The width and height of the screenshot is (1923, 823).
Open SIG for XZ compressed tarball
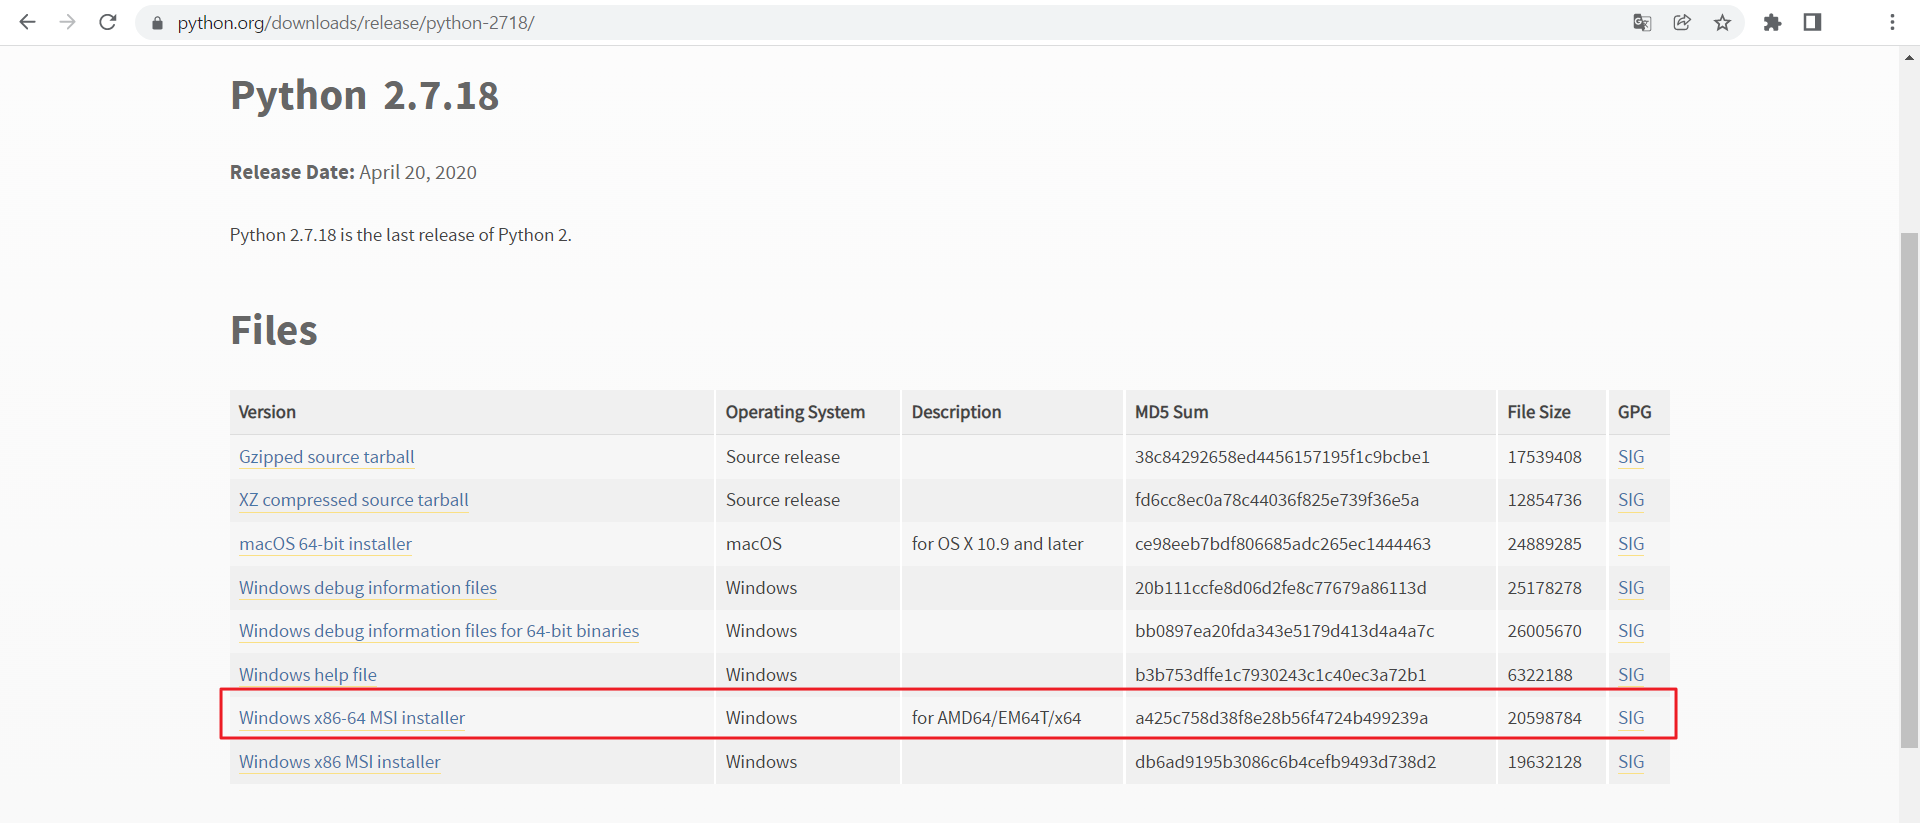coord(1631,500)
